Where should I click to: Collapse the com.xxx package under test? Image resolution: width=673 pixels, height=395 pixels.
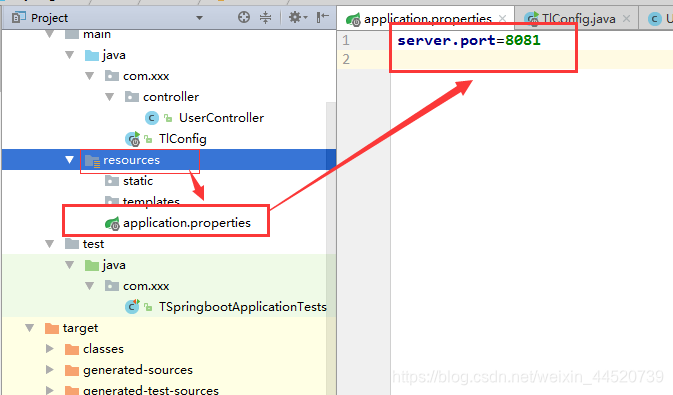tap(89, 286)
